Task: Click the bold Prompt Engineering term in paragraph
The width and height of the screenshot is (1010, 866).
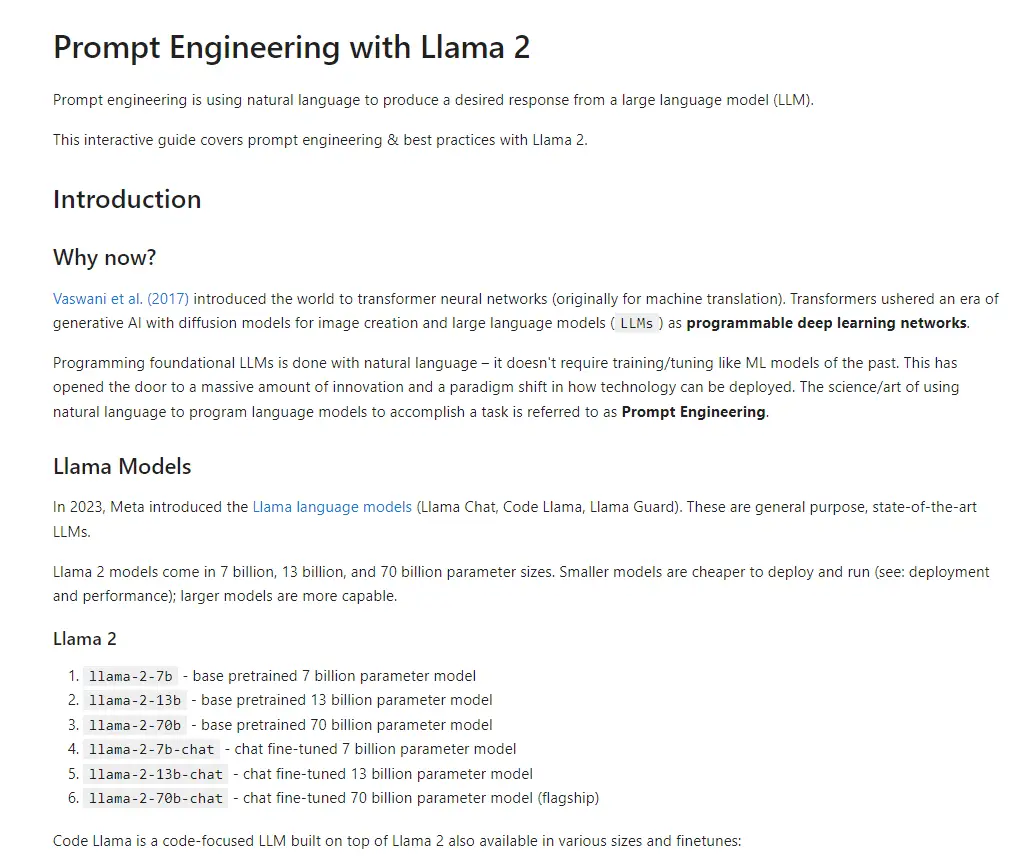Action: pyautogui.click(x=693, y=412)
